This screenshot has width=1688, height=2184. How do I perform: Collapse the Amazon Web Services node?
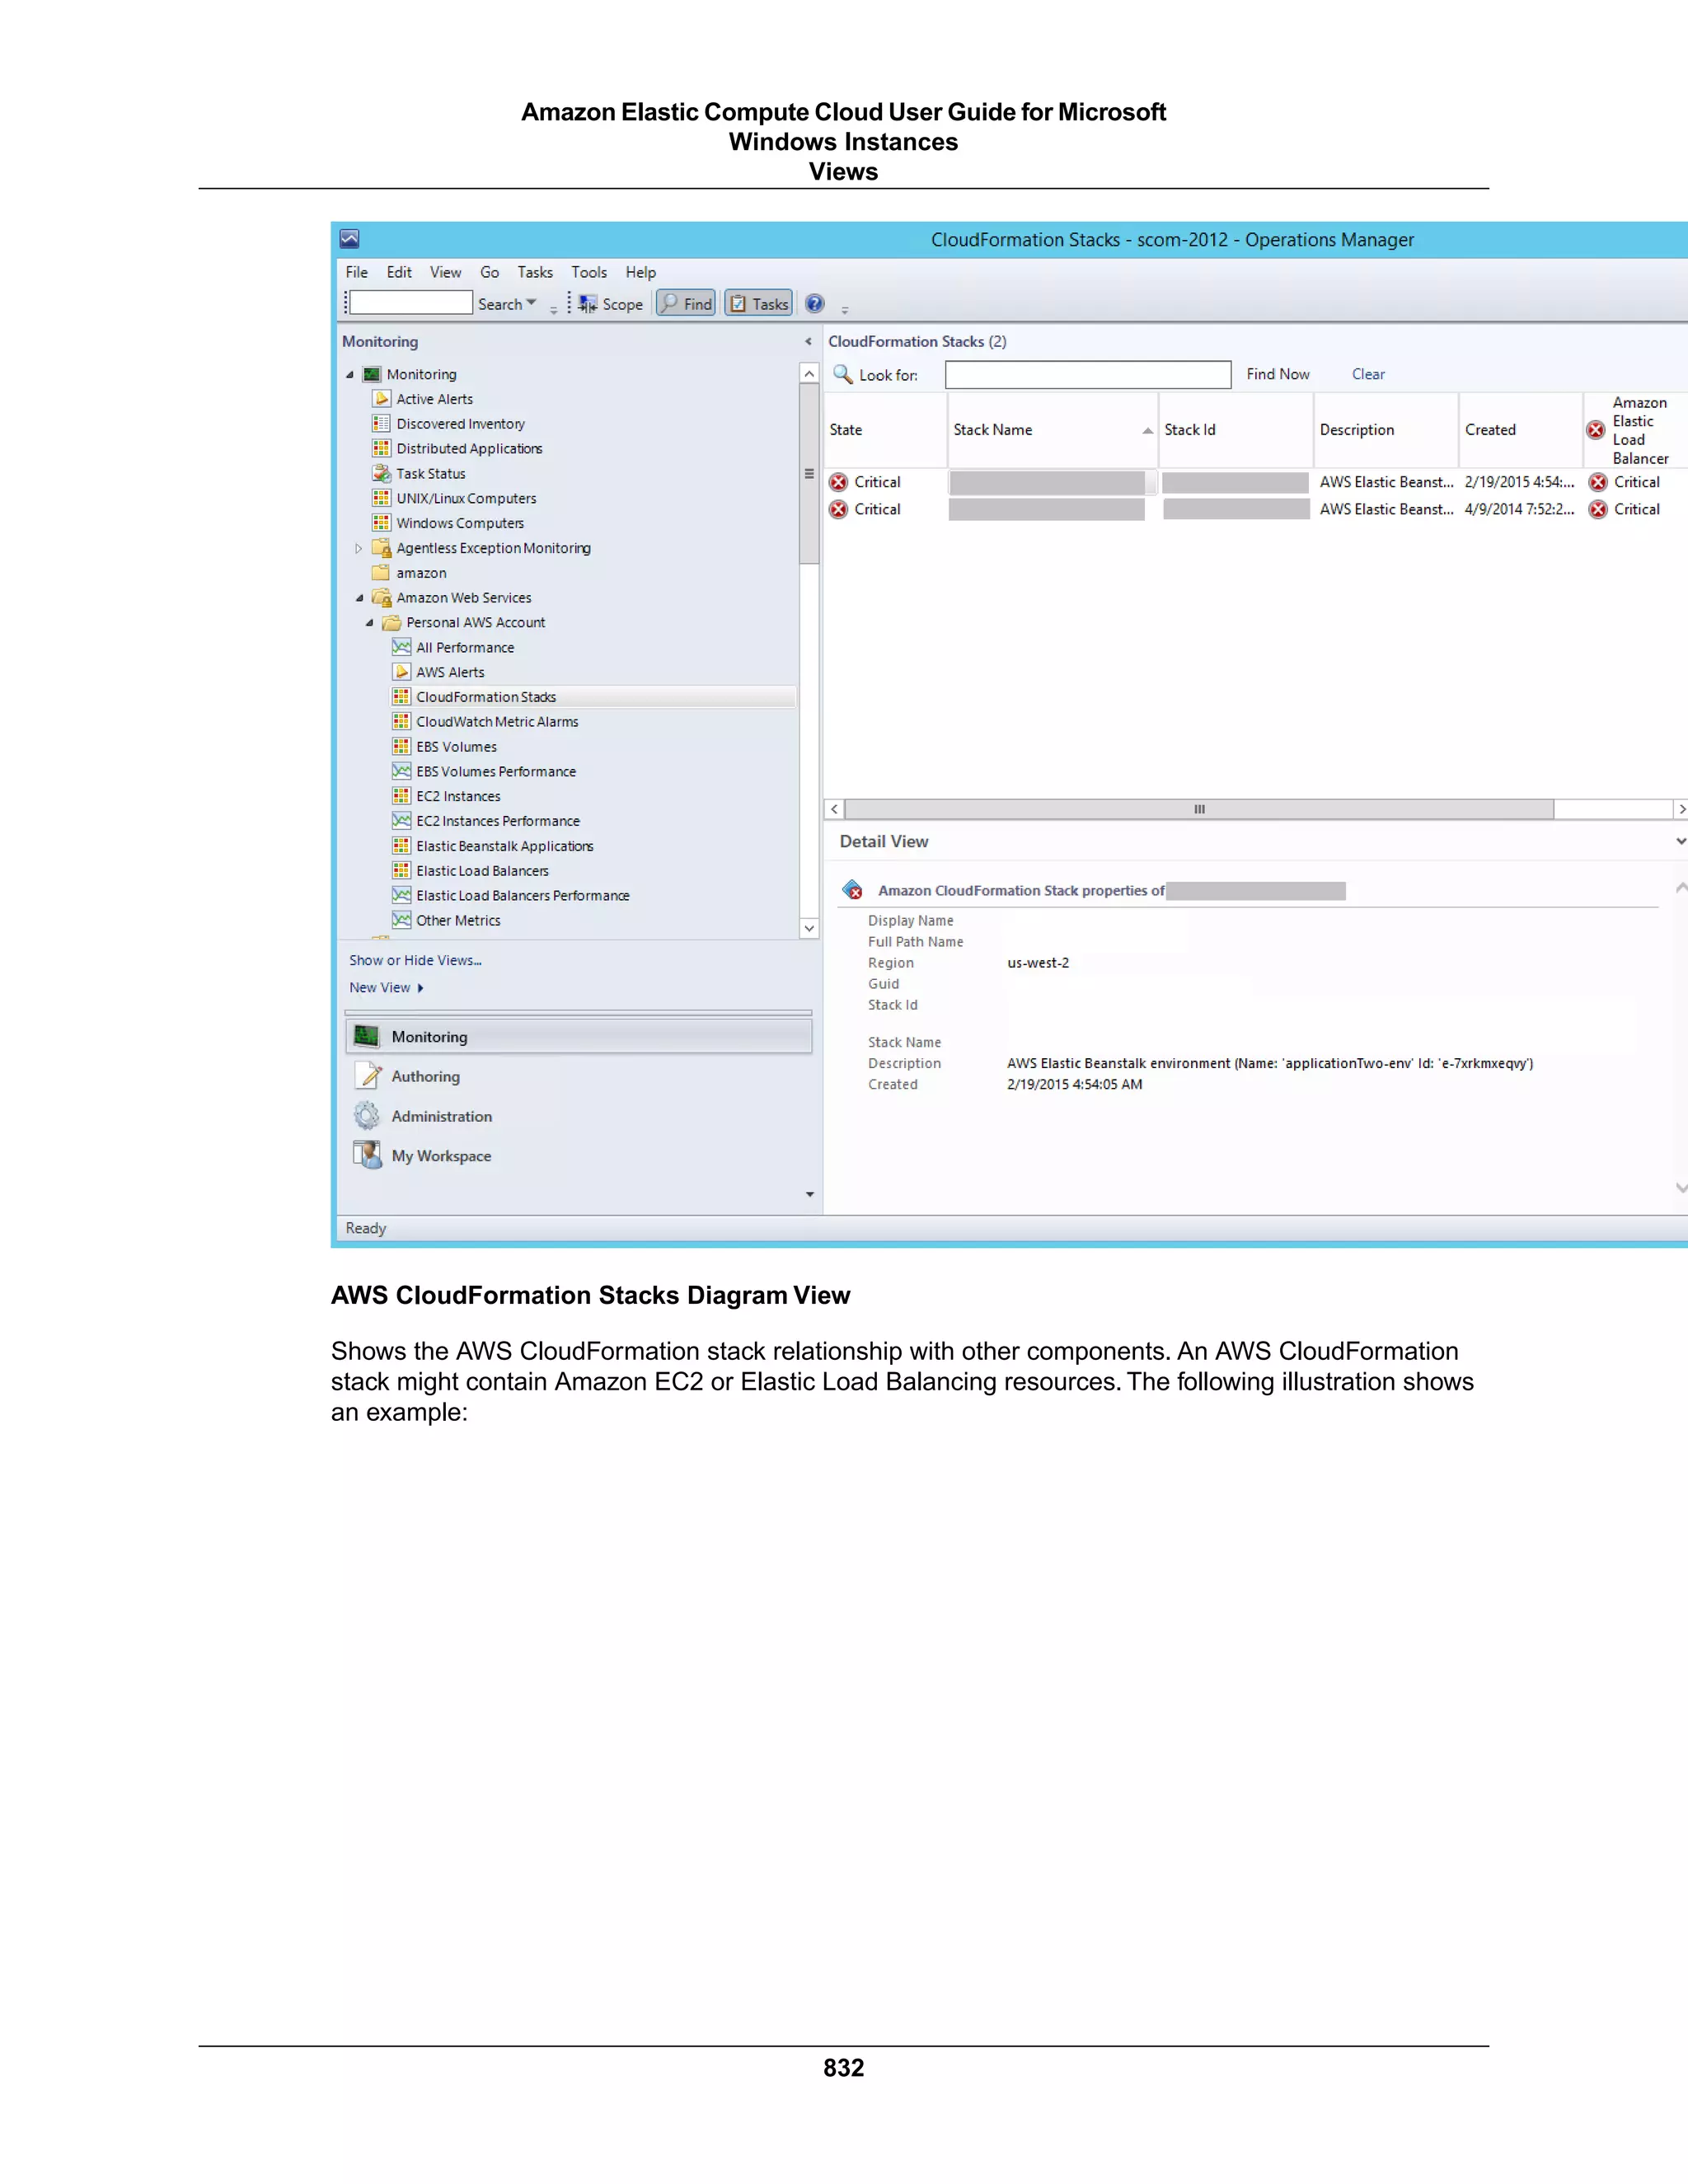[x=360, y=598]
